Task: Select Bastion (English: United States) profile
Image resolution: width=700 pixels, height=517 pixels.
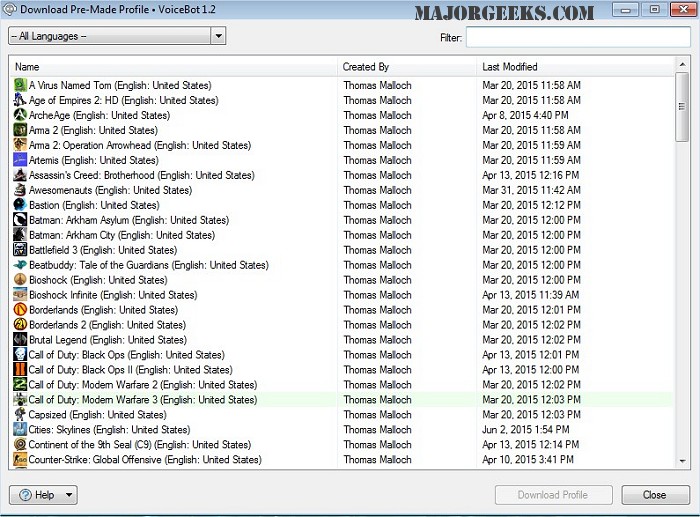Action: [x=342, y=205]
